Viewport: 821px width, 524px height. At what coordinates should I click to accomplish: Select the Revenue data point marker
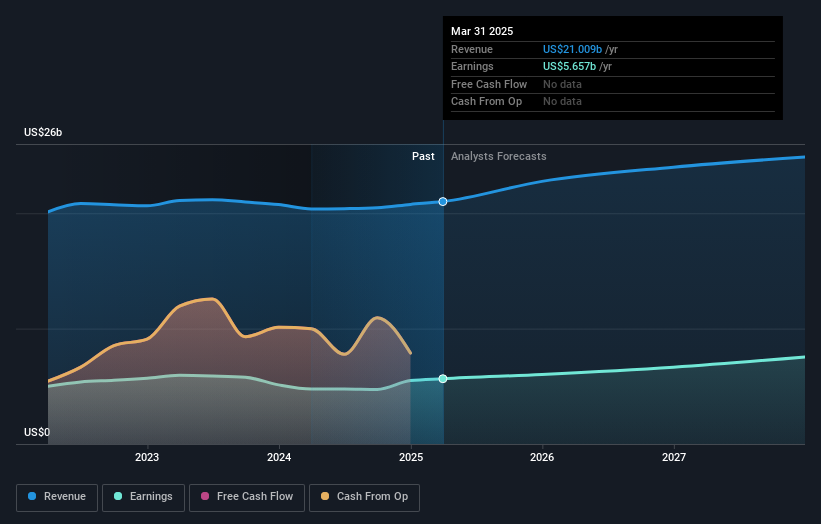coord(443,202)
